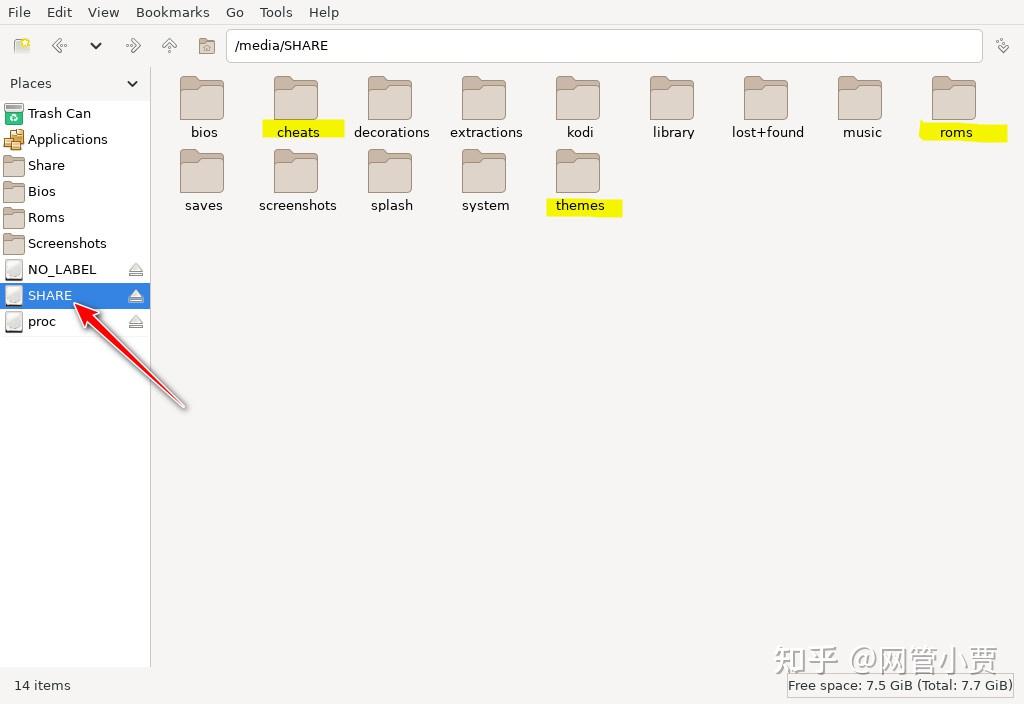Select the SHARE volume in the sidebar
The height and width of the screenshot is (704, 1024).
pos(50,295)
